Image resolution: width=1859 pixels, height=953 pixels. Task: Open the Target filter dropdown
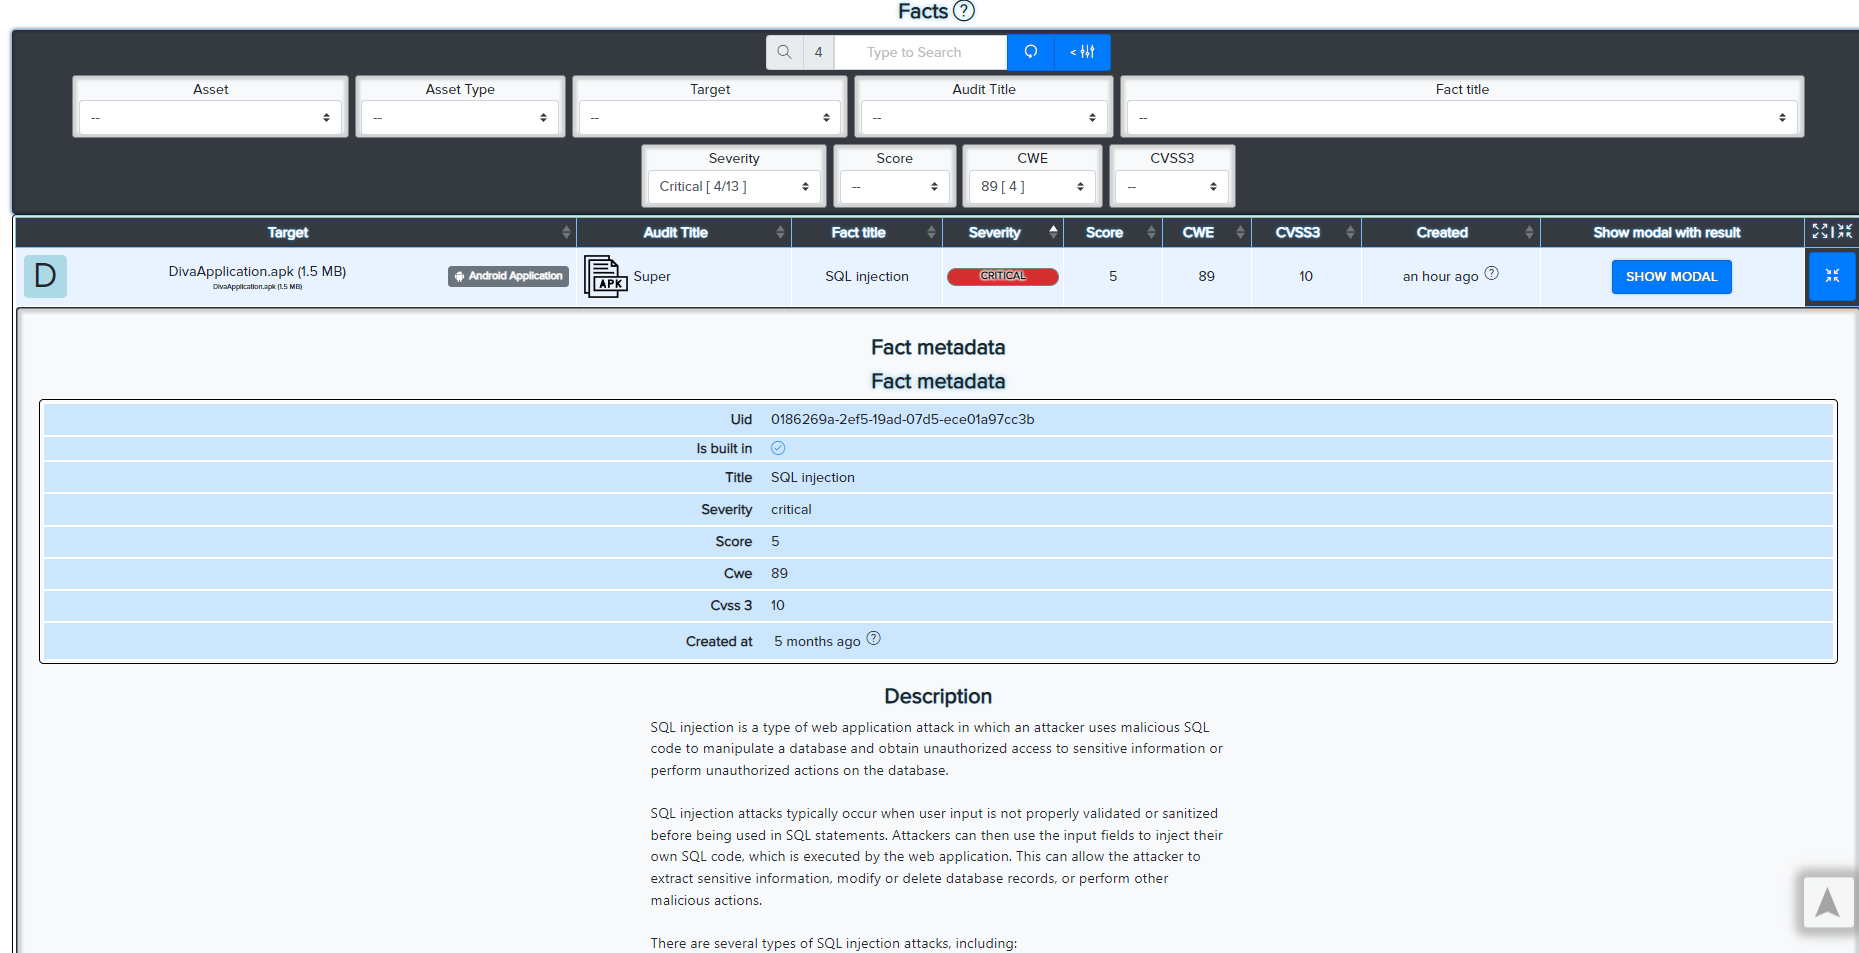[x=710, y=118]
